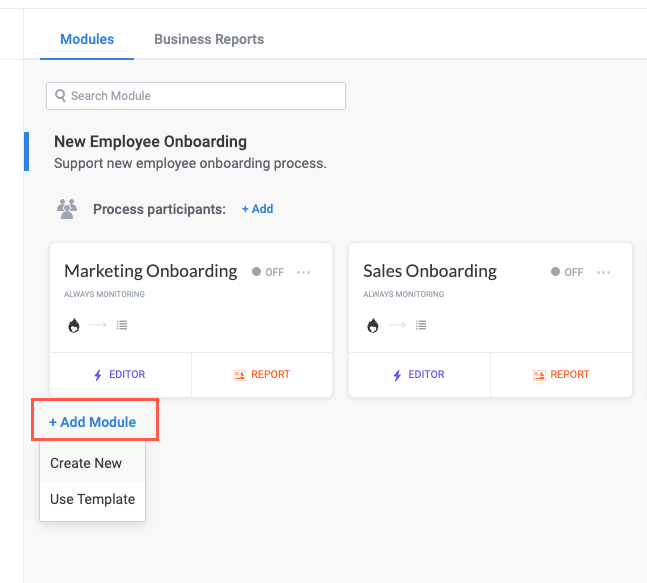Open the Modules tab
Viewport: 647px width, 583px height.
click(87, 39)
